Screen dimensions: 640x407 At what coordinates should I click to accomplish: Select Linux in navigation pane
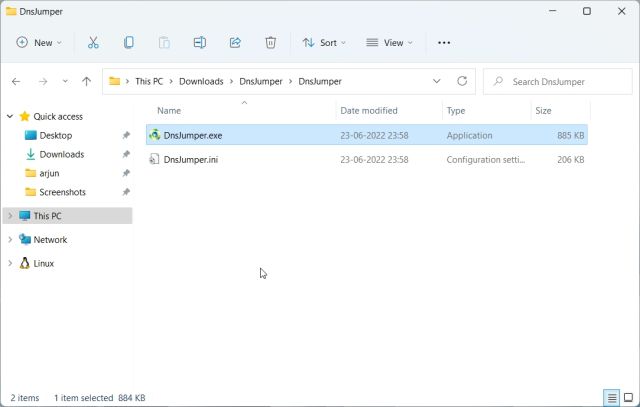point(44,263)
